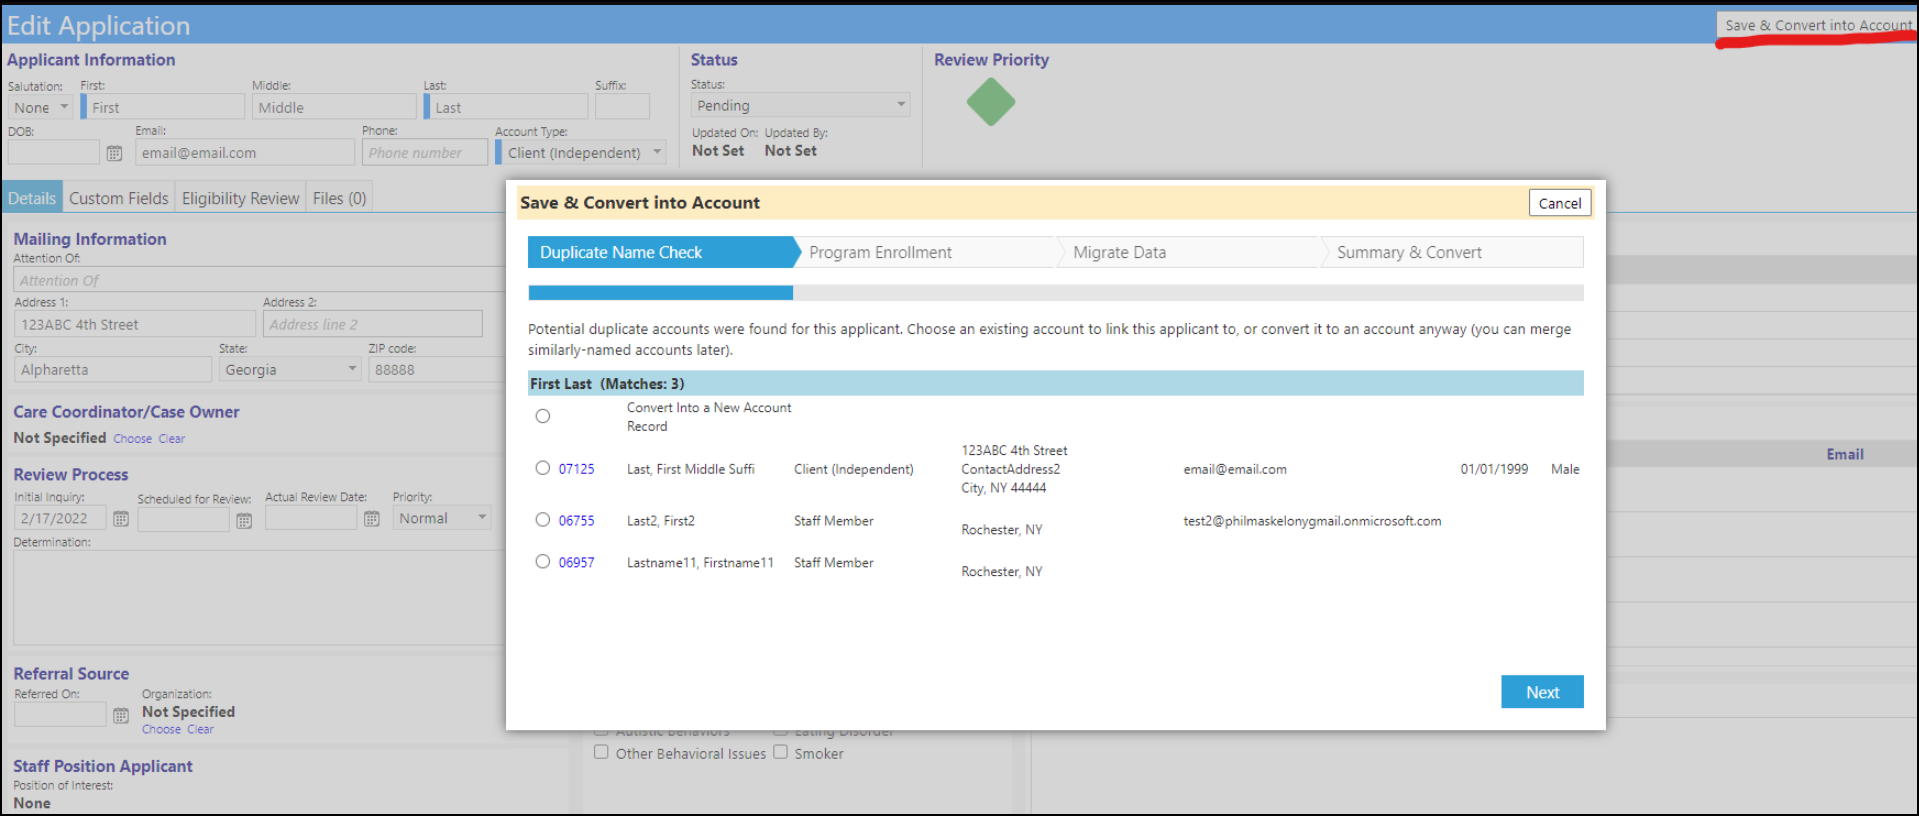This screenshot has width=1919, height=816.
Task: Open the Actual Review Date calendar picker
Action: (372, 519)
